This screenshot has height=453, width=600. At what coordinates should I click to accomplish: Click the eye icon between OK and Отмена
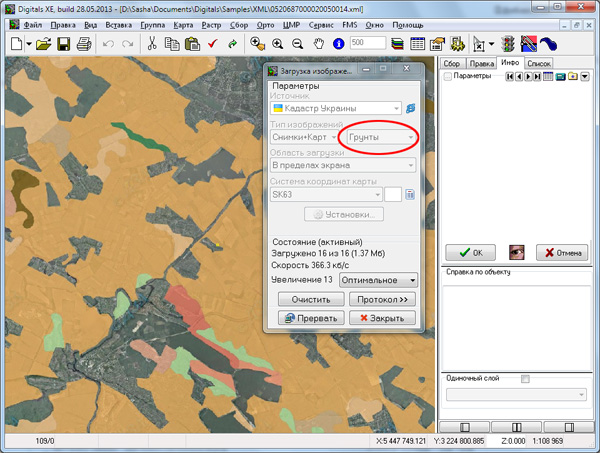[x=517, y=252]
